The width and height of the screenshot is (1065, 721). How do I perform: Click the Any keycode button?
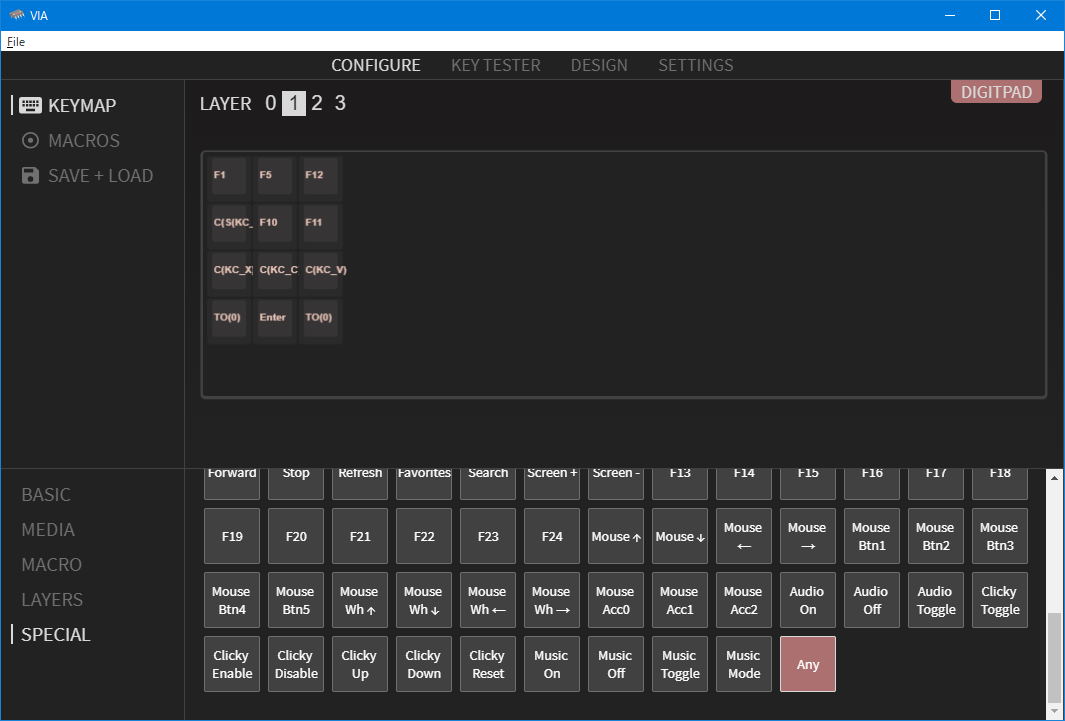pos(807,664)
